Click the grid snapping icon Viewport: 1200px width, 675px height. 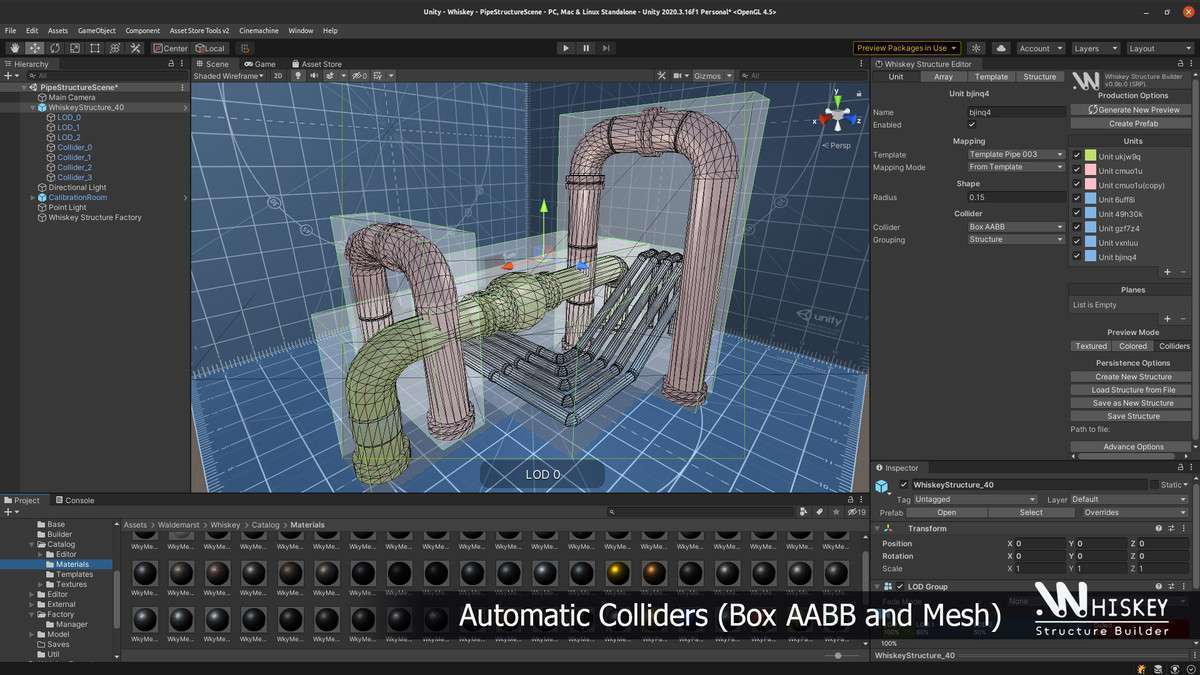pos(245,48)
